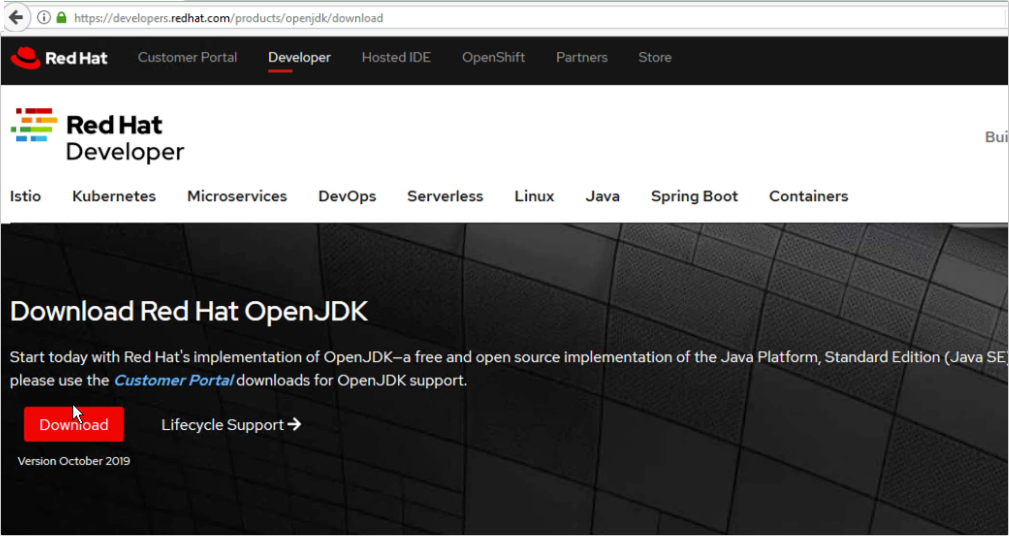The image size is (1009, 536).
Task: Open the DevOps topic
Action: pos(347,196)
